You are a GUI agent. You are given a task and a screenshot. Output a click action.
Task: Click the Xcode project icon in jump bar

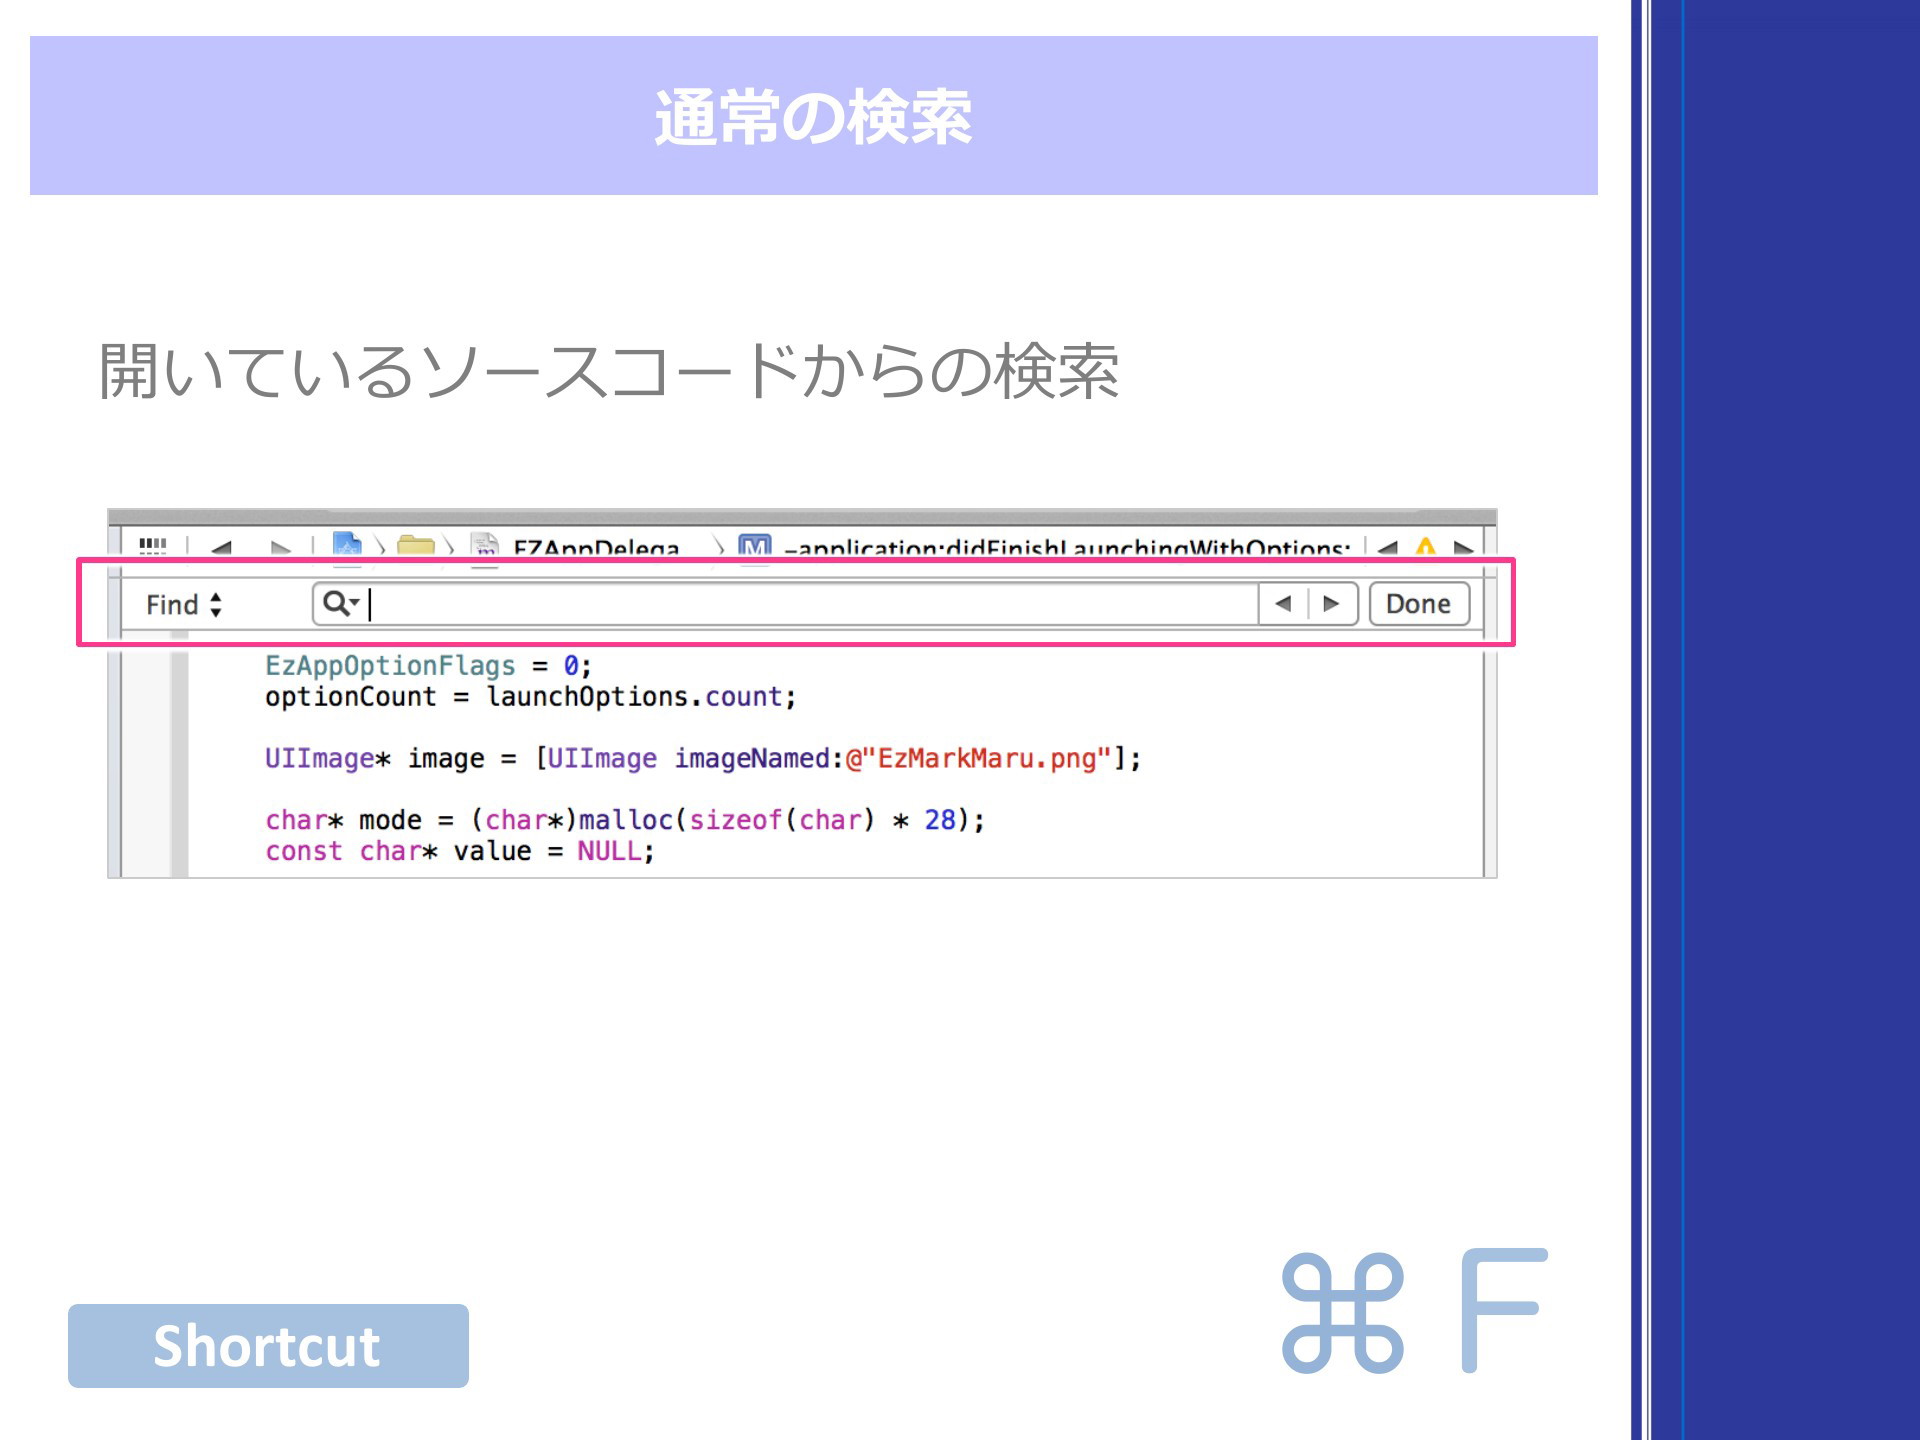[347, 545]
